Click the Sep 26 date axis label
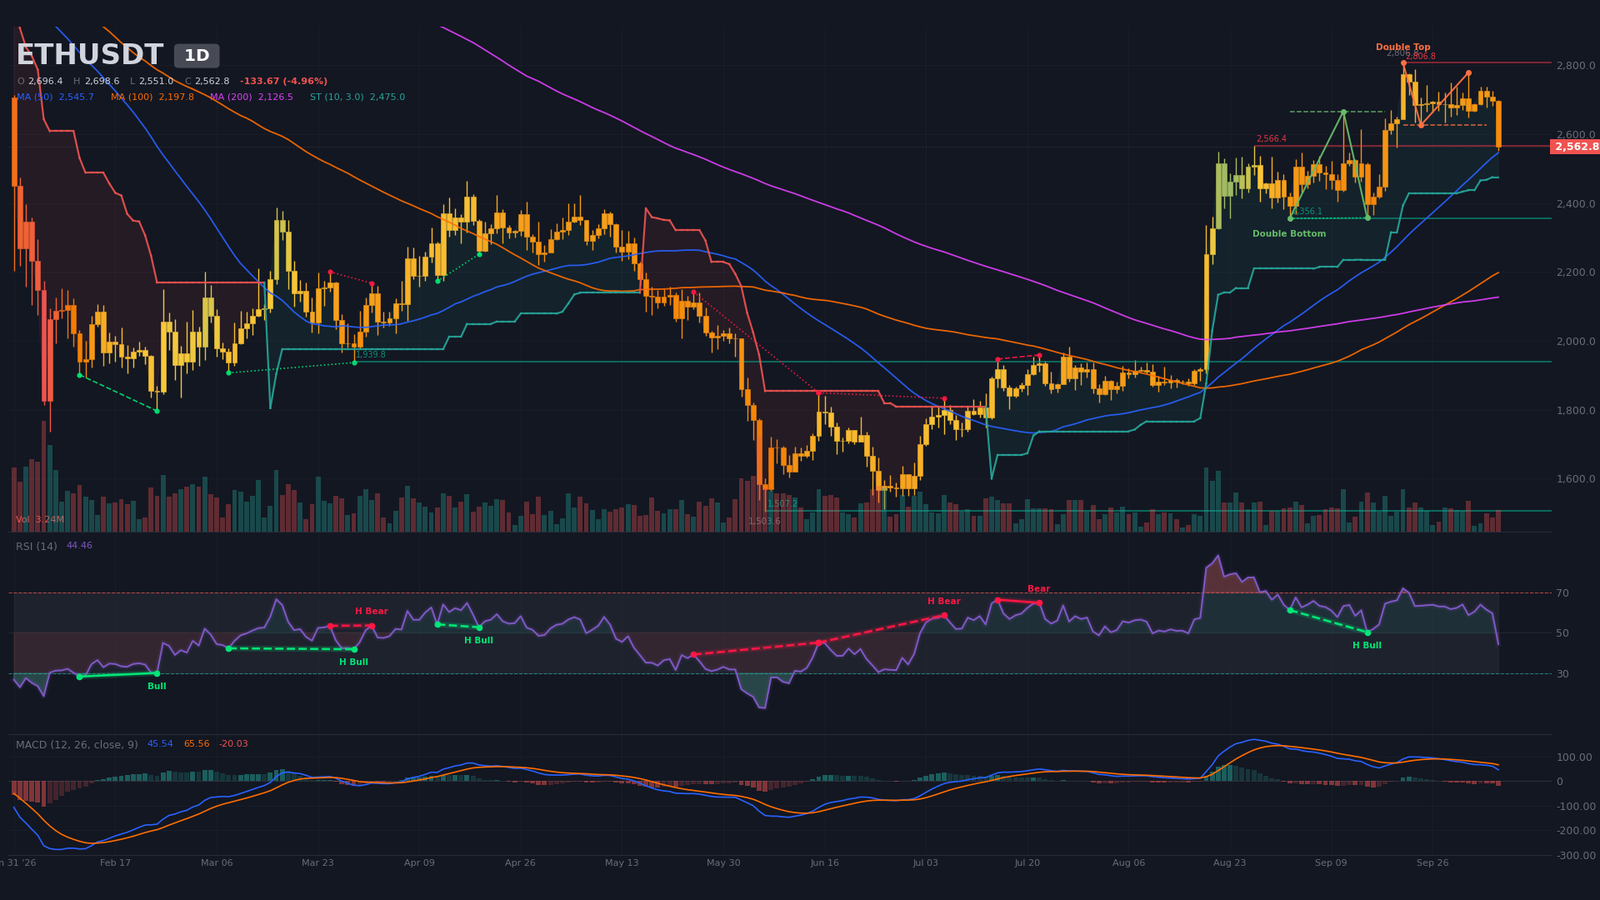The height and width of the screenshot is (900, 1600). (1432, 863)
